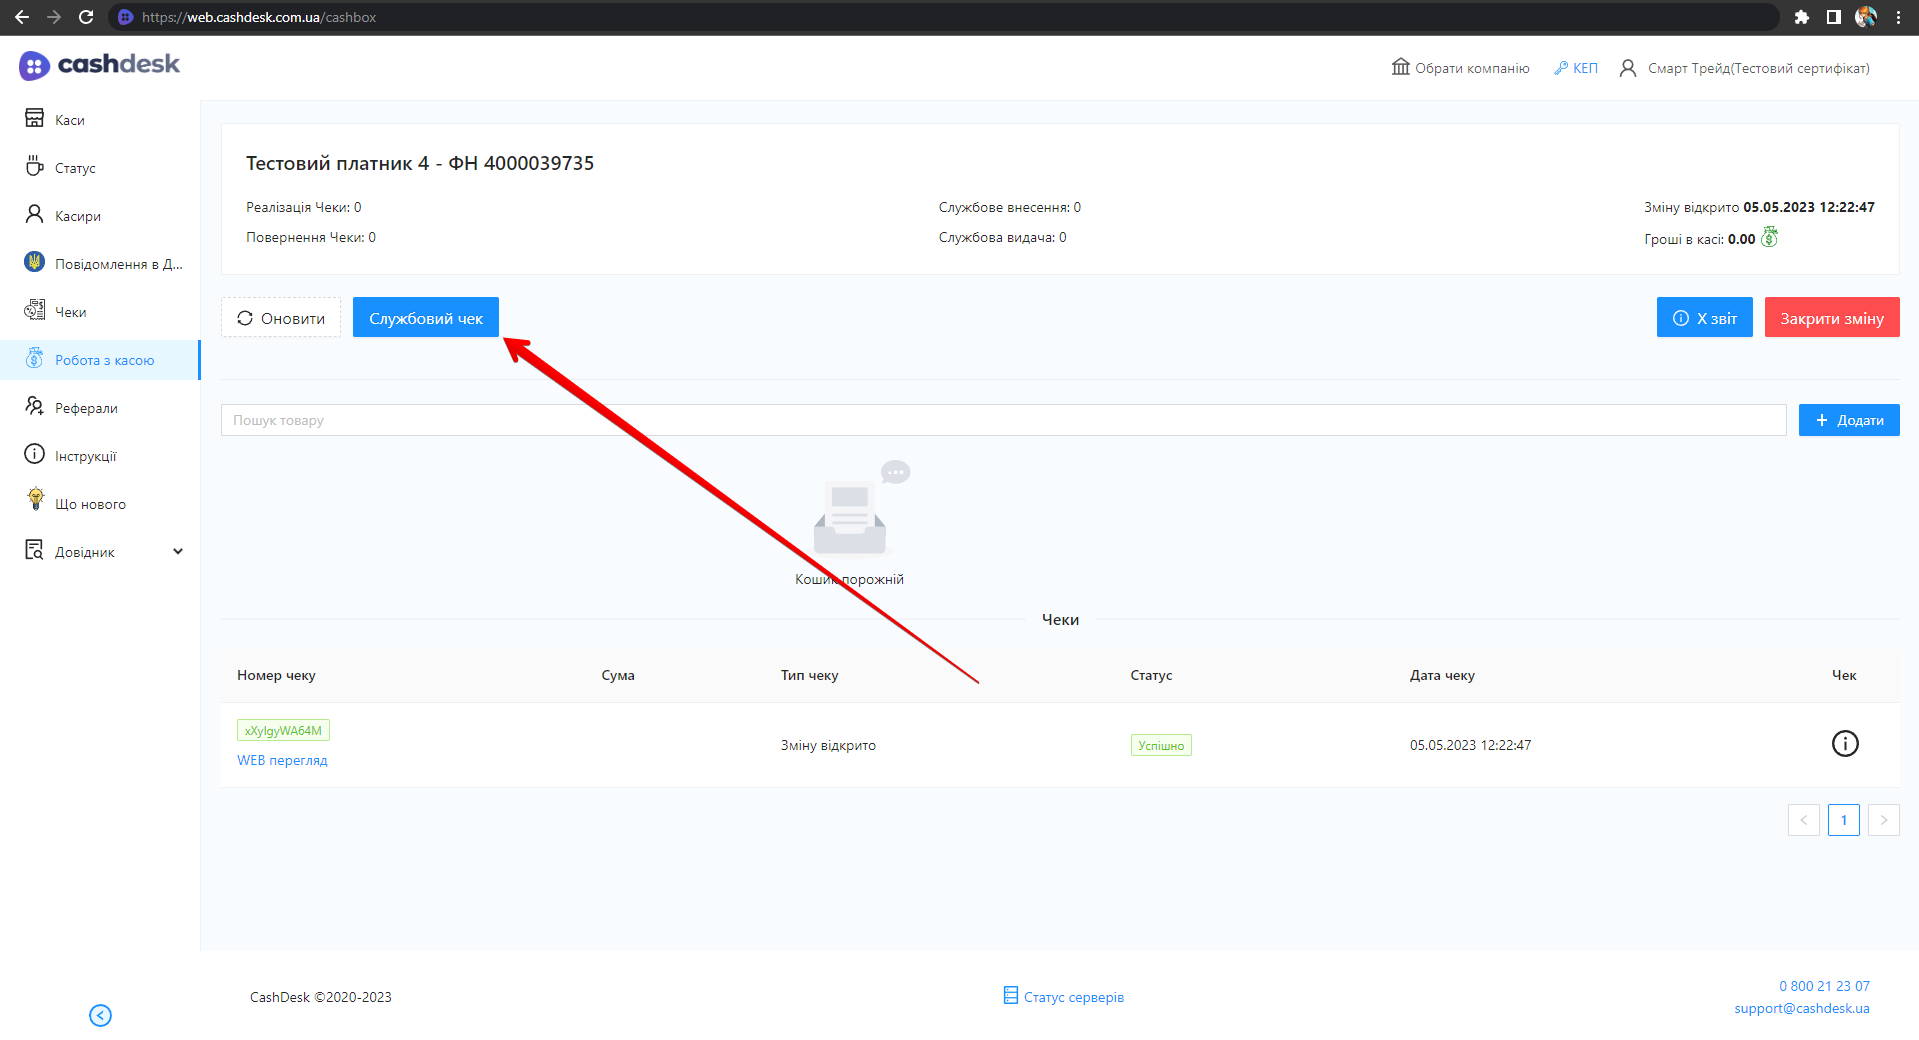Click the cashdesk logo
The width and height of the screenshot is (1919, 1040).
click(99, 65)
